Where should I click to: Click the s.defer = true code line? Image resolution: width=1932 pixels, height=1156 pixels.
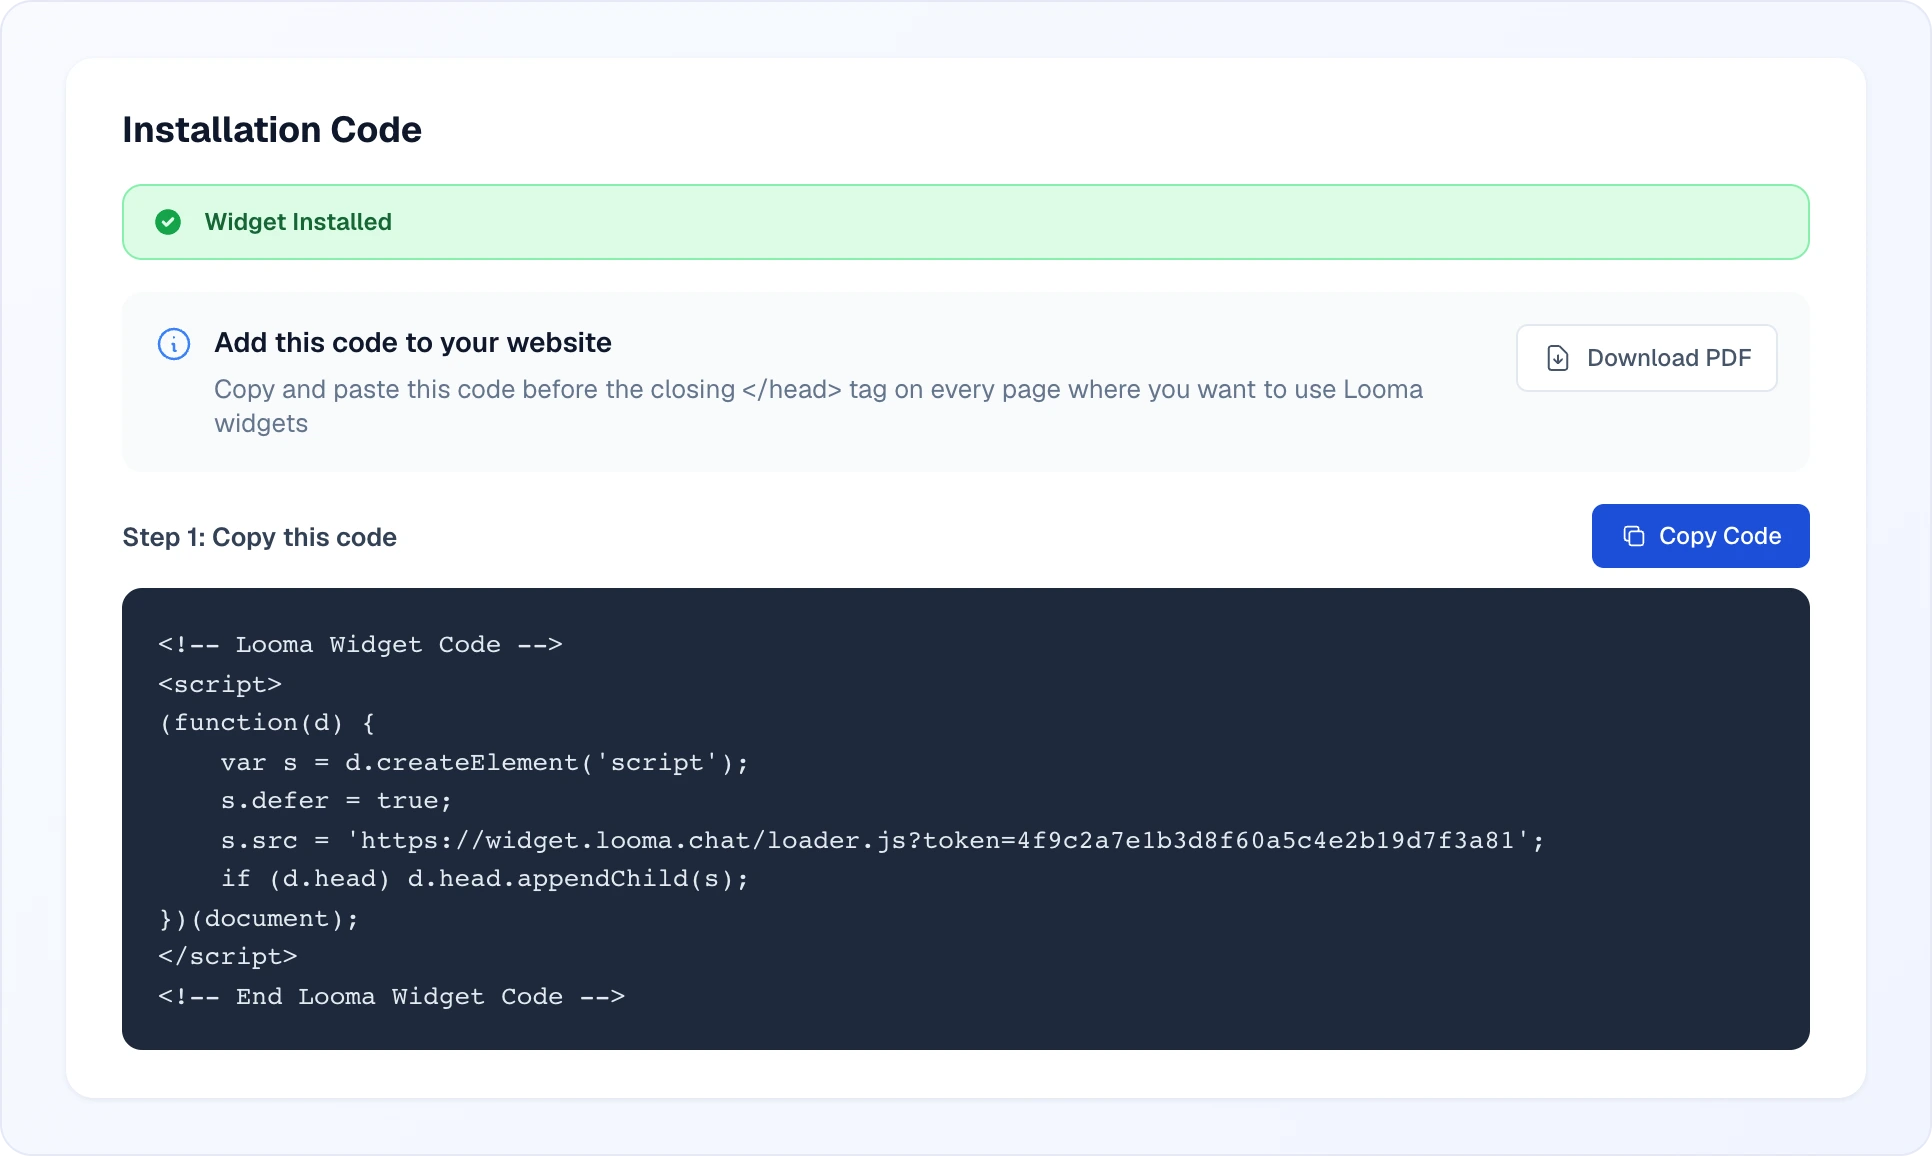[336, 801]
